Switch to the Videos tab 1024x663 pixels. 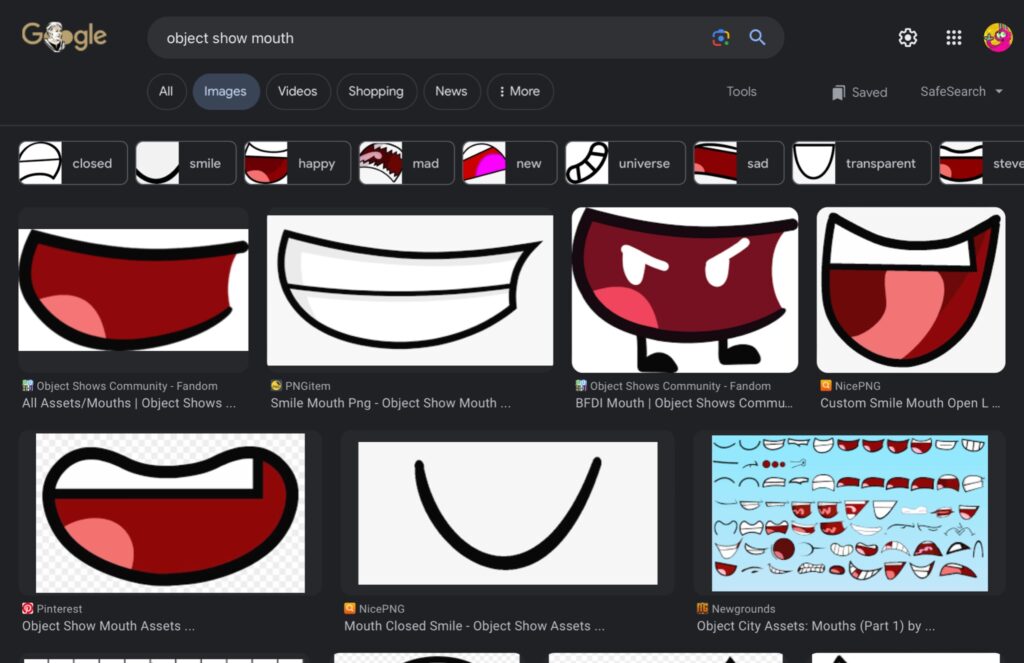(298, 91)
